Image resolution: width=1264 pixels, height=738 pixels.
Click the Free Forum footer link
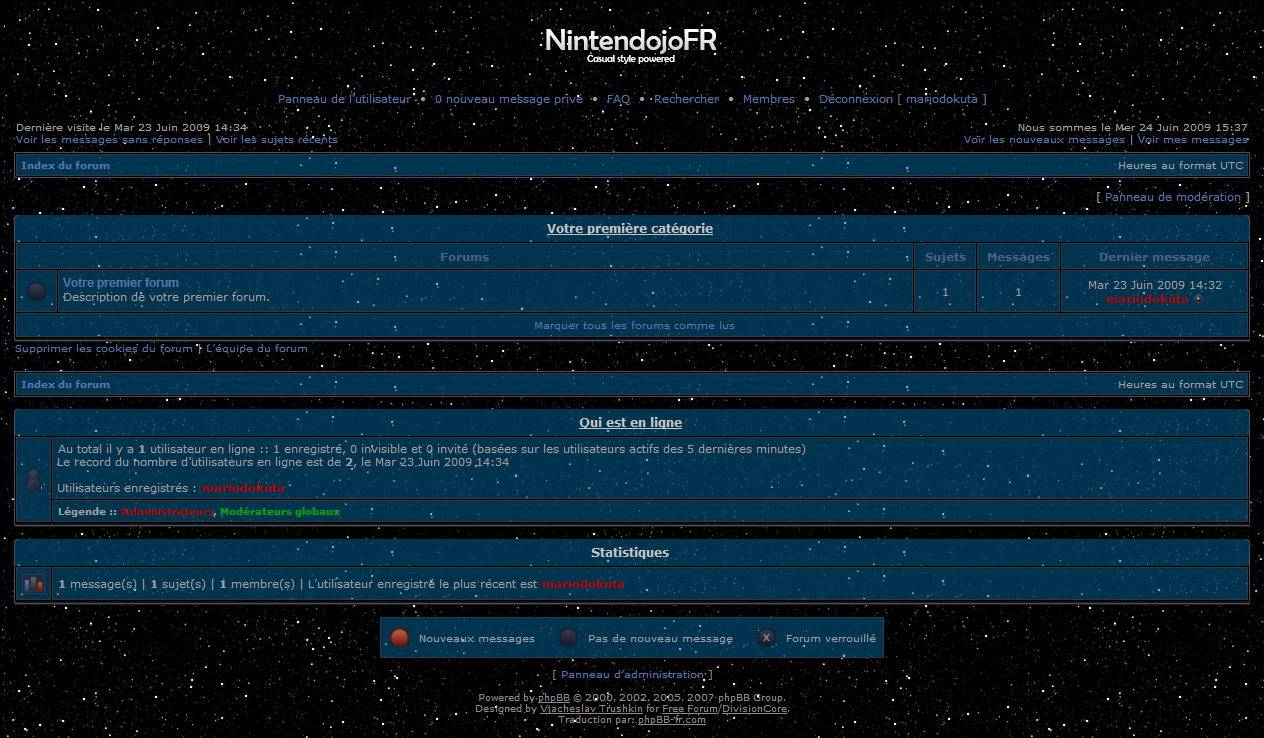coord(691,709)
